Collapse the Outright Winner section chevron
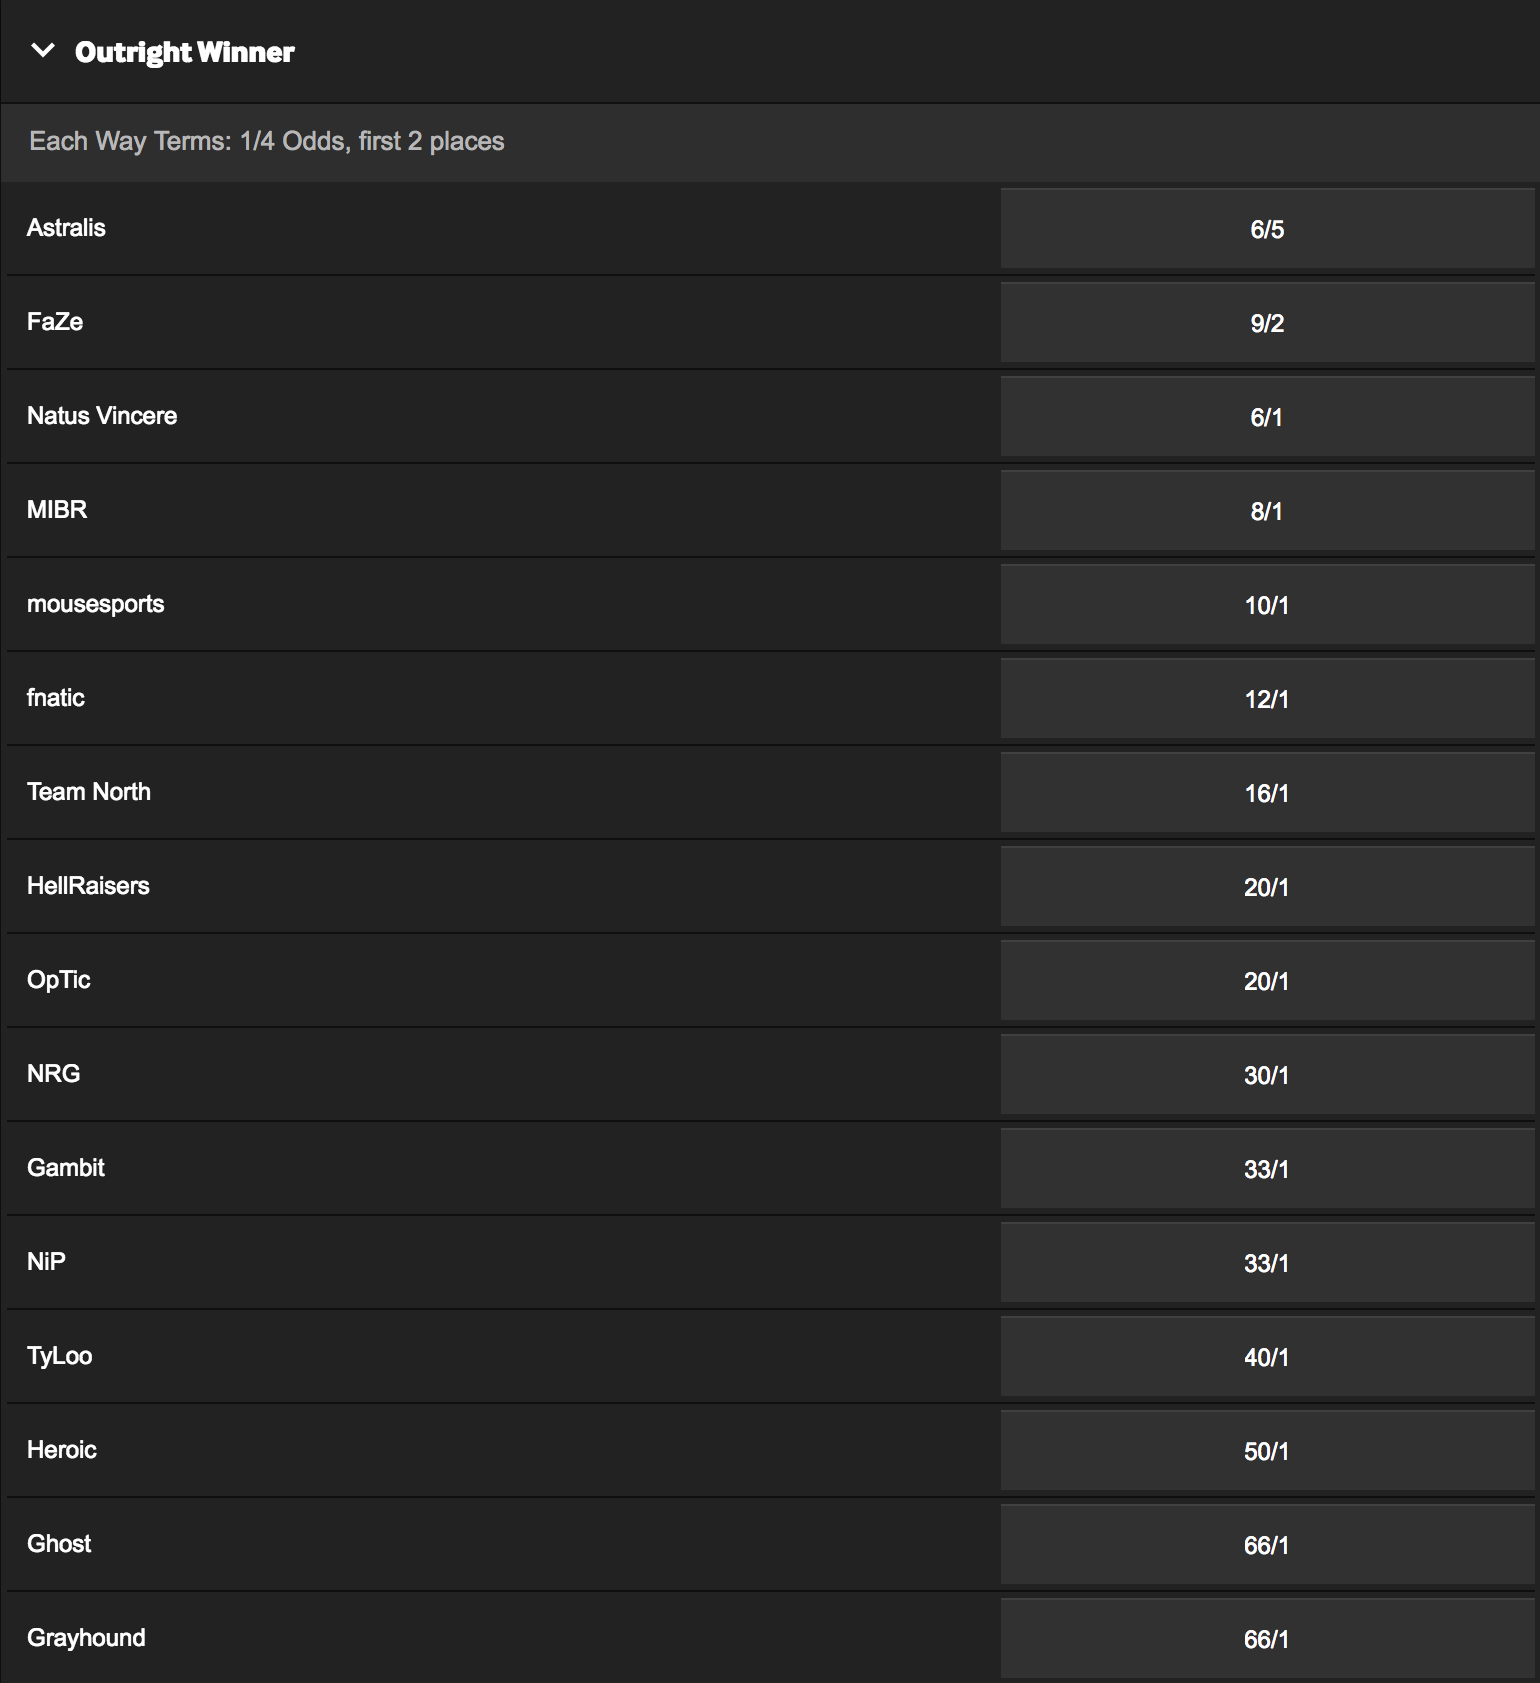Image resolution: width=1540 pixels, height=1683 pixels. click(x=43, y=51)
